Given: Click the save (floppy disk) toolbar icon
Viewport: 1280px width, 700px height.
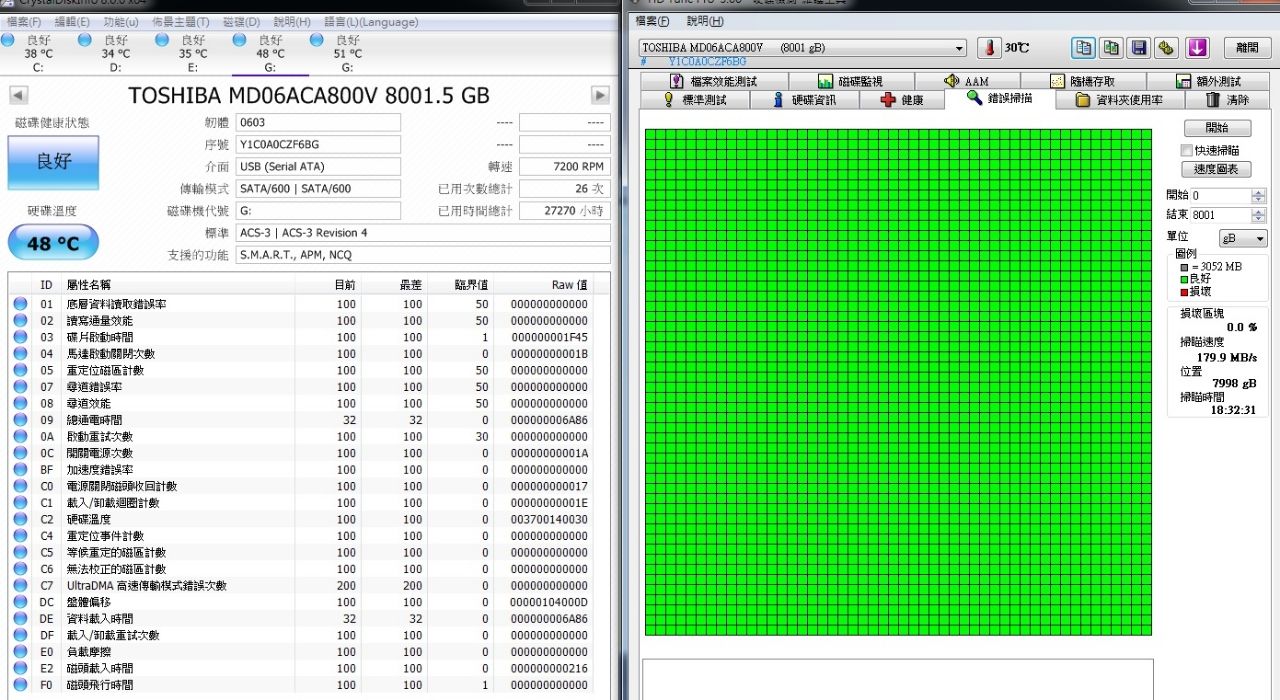Looking at the screenshot, I should pos(1138,48).
